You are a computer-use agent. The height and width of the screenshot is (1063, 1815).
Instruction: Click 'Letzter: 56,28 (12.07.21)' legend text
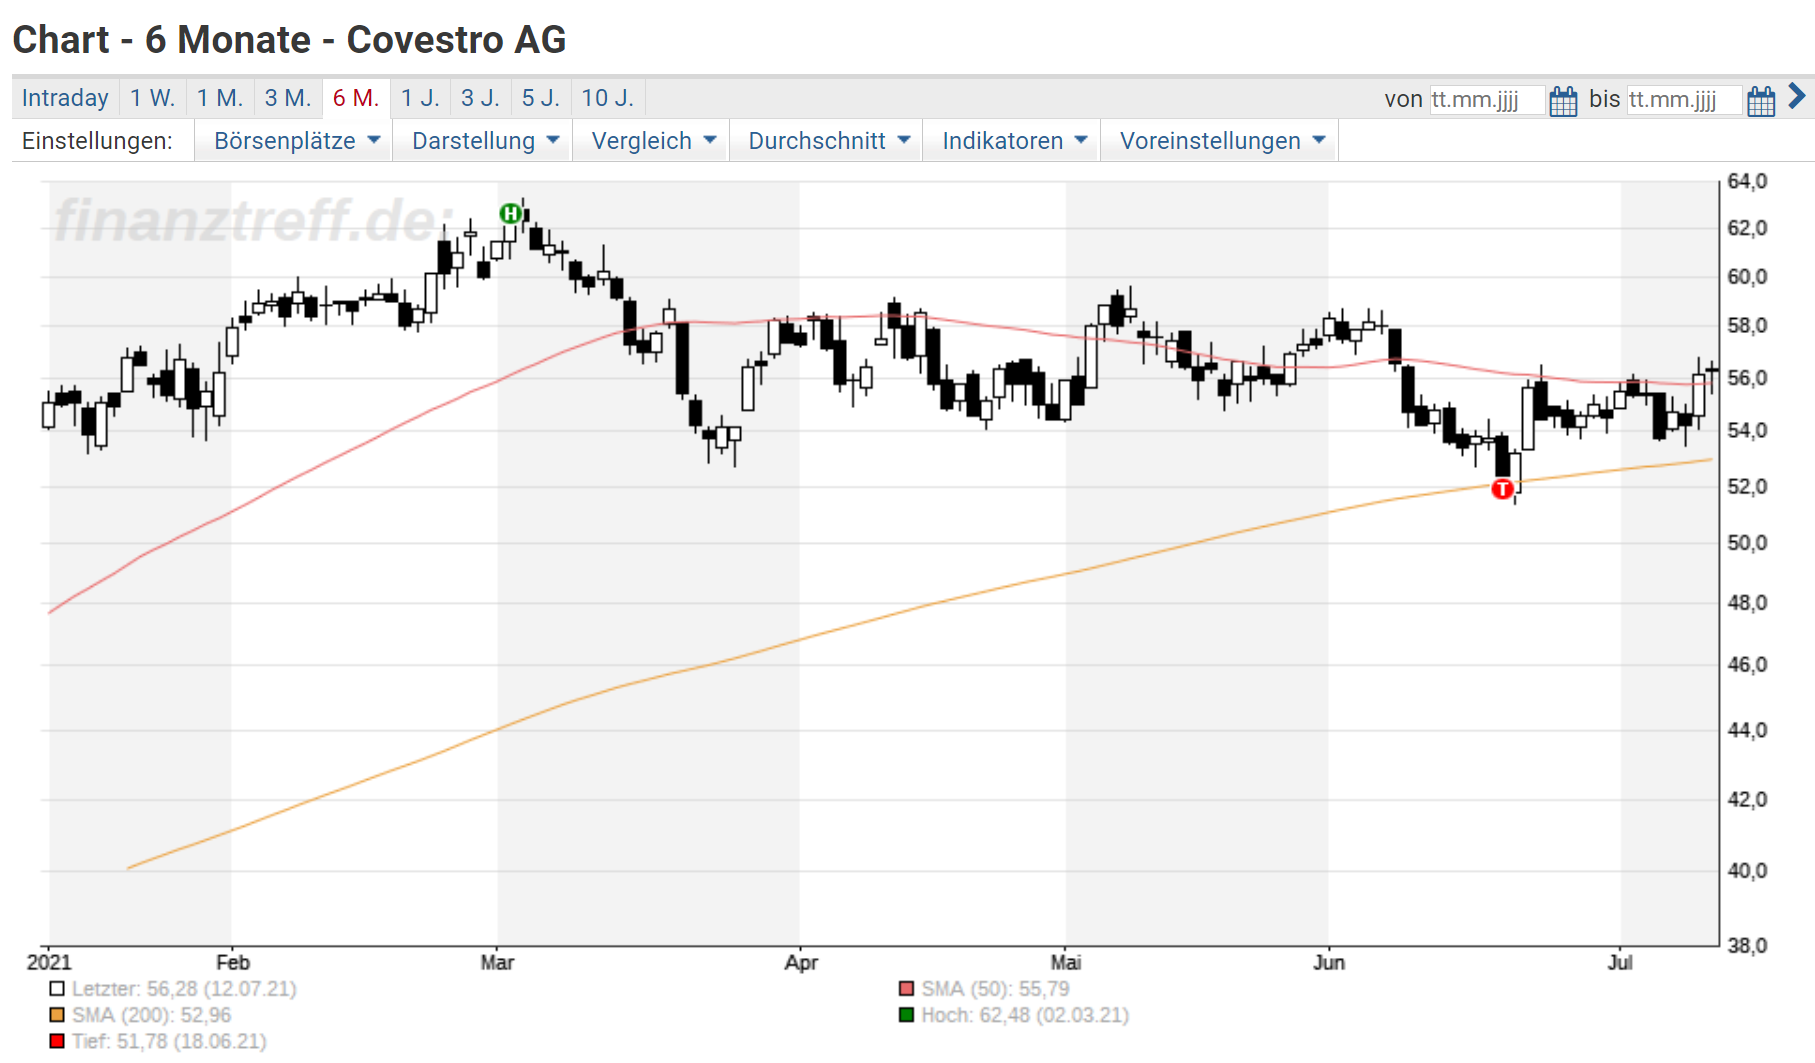pyautogui.click(x=184, y=989)
